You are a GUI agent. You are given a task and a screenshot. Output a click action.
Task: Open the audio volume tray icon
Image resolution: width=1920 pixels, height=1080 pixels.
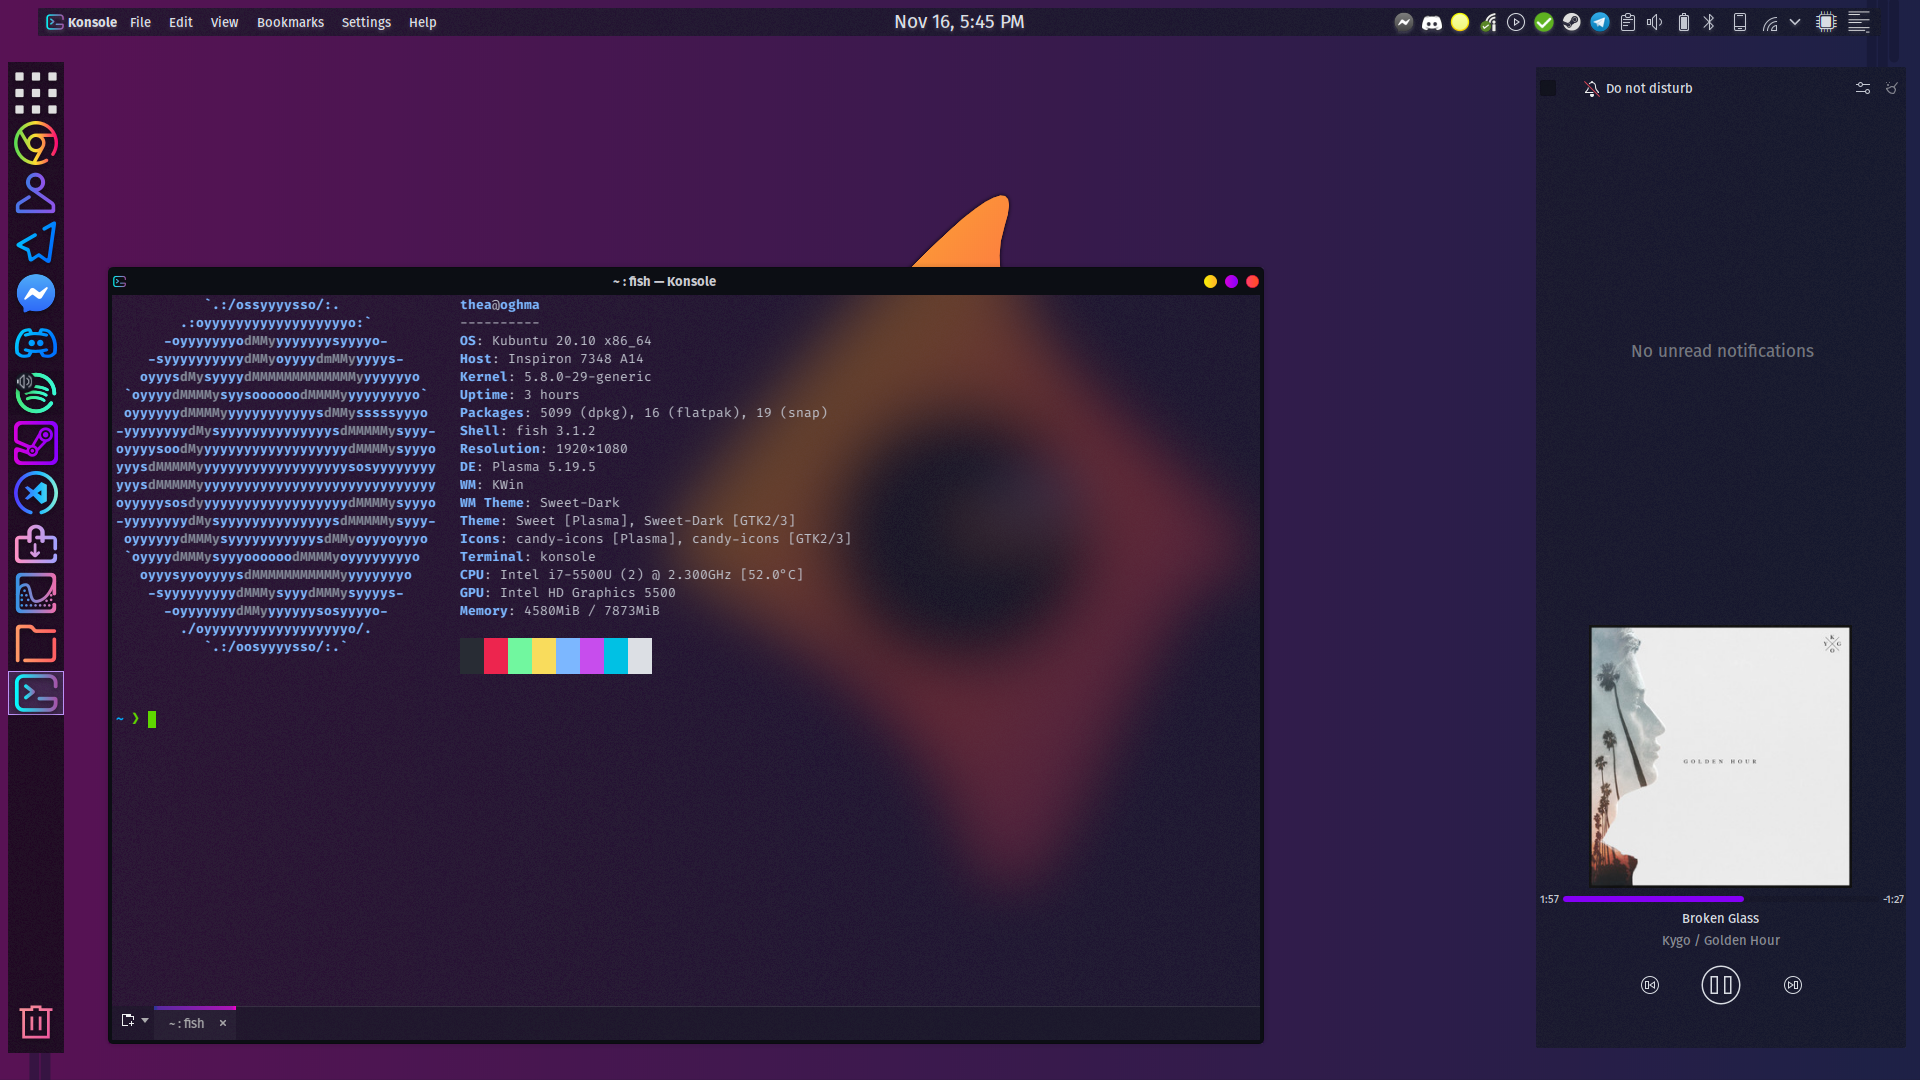(x=1655, y=22)
